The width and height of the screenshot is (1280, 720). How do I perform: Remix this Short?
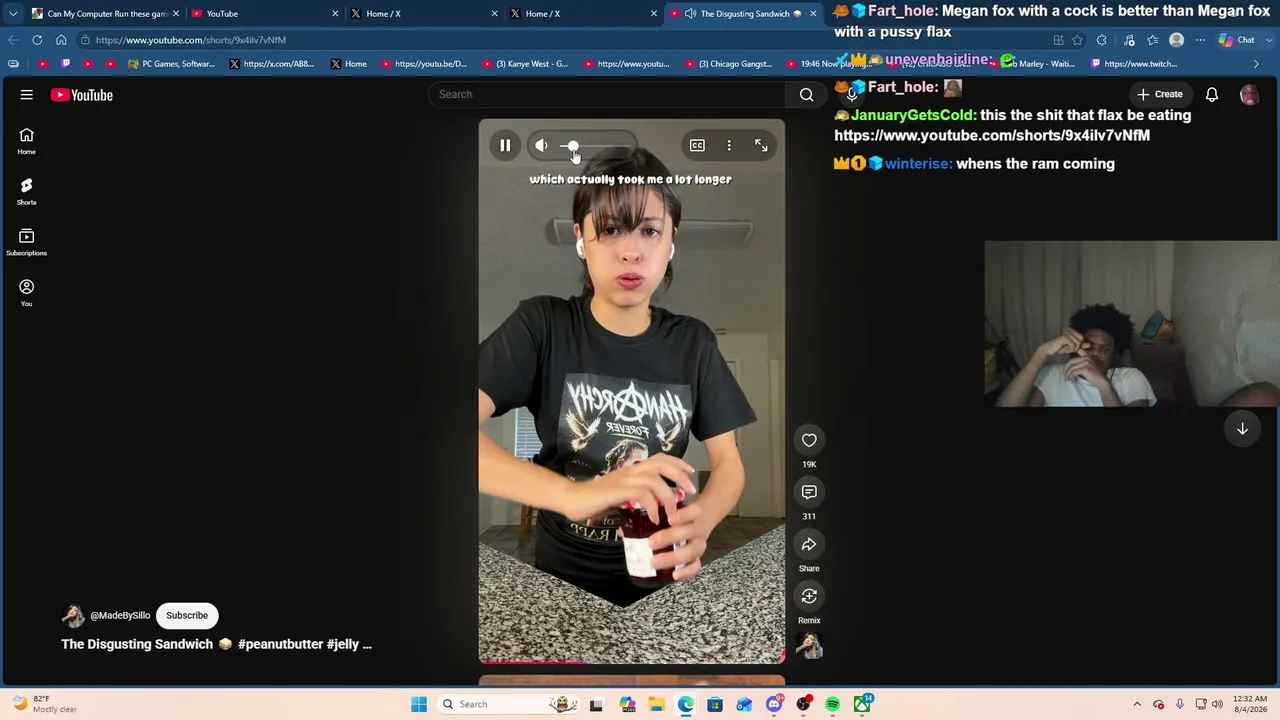pyautogui.click(x=809, y=596)
